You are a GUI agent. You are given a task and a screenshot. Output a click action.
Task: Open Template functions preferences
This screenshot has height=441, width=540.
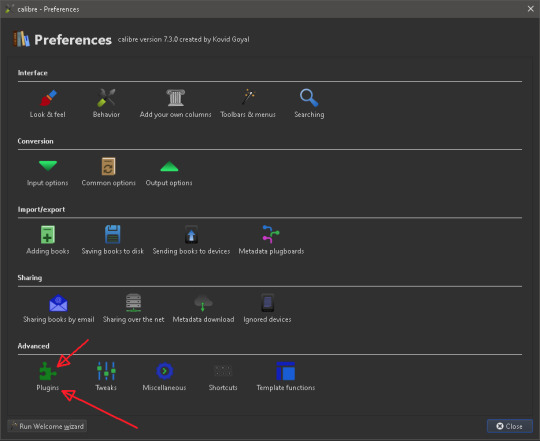pyautogui.click(x=285, y=377)
